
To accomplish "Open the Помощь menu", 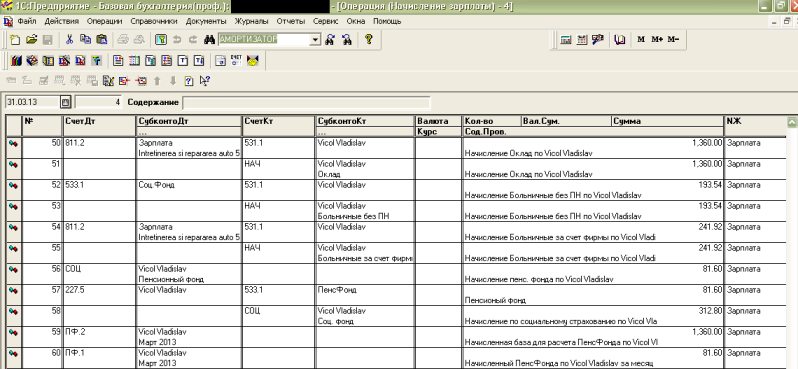I will pyautogui.click(x=387, y=21).
